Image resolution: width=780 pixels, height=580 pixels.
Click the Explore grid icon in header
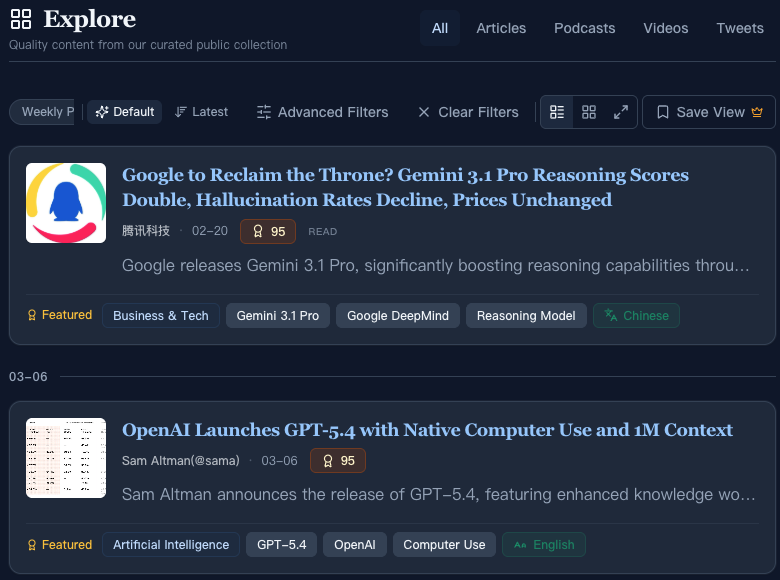[x=21, y=19]
